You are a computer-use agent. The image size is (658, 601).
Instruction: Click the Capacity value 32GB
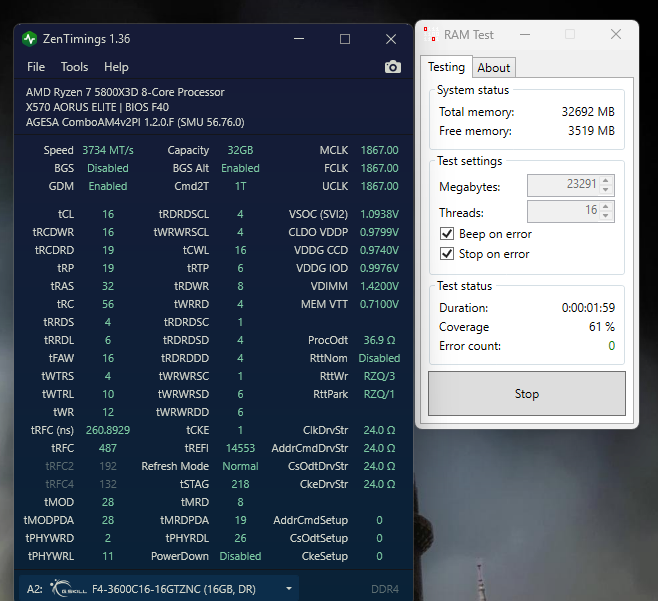[x=240, y=150]
